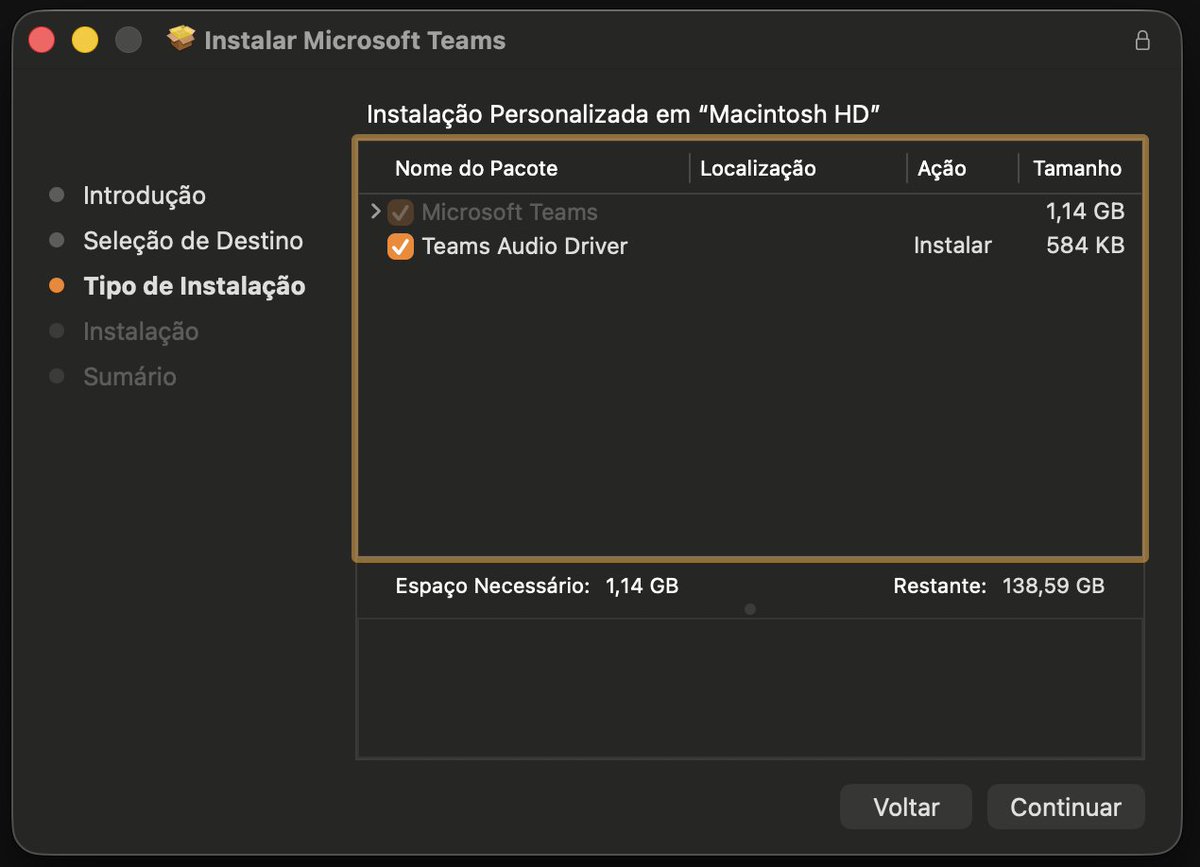1200x867 pixels.
Task: Click the splitter handle dot below space info
Action: coord(750,609)
